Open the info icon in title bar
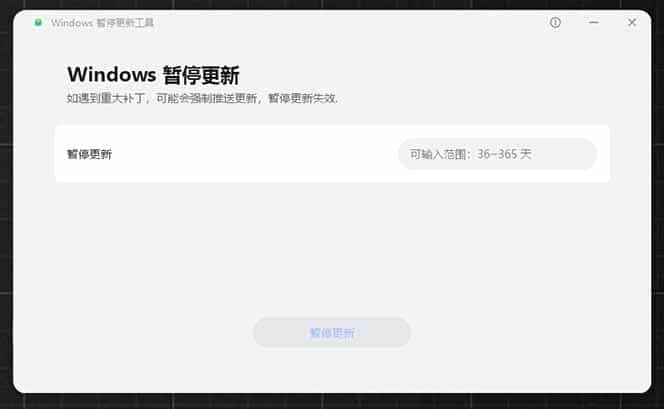Screen dimensions: 664x409 (555, 22)
